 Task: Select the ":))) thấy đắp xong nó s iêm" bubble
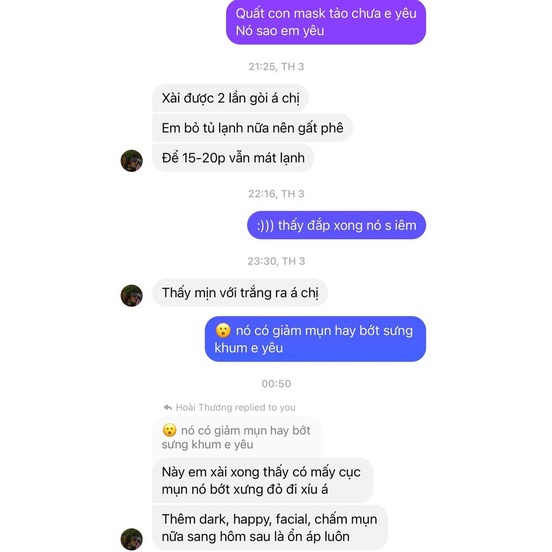click(337, 225)
